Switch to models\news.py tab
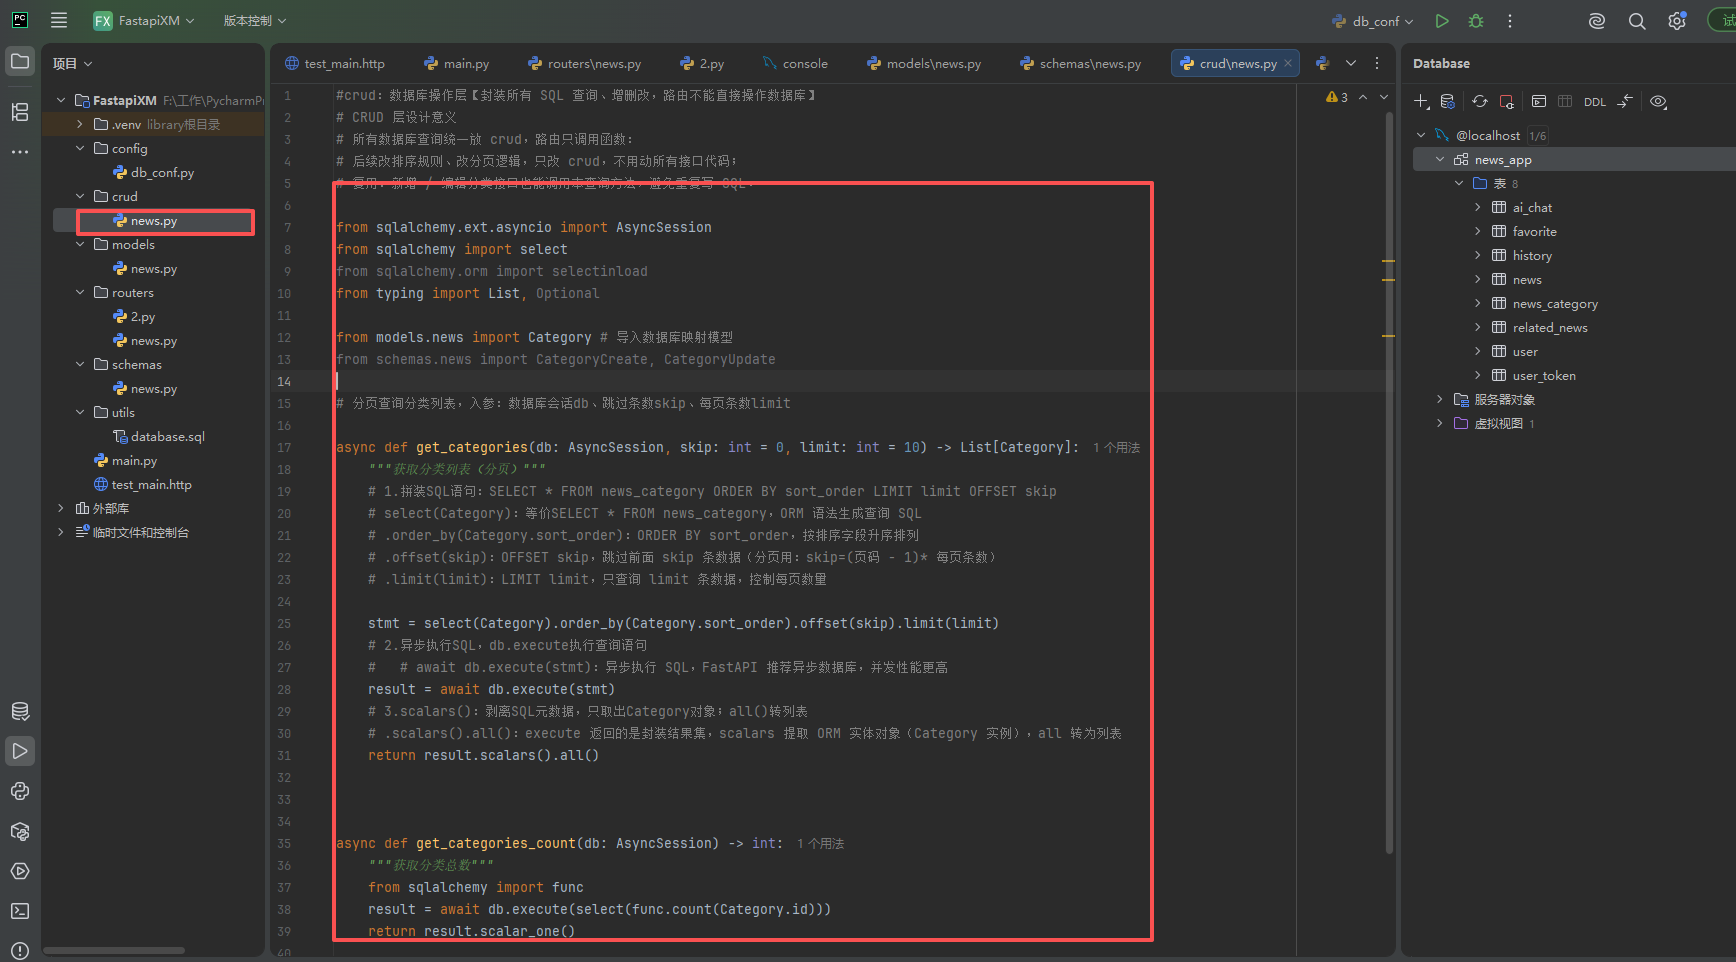 (924, 63)
